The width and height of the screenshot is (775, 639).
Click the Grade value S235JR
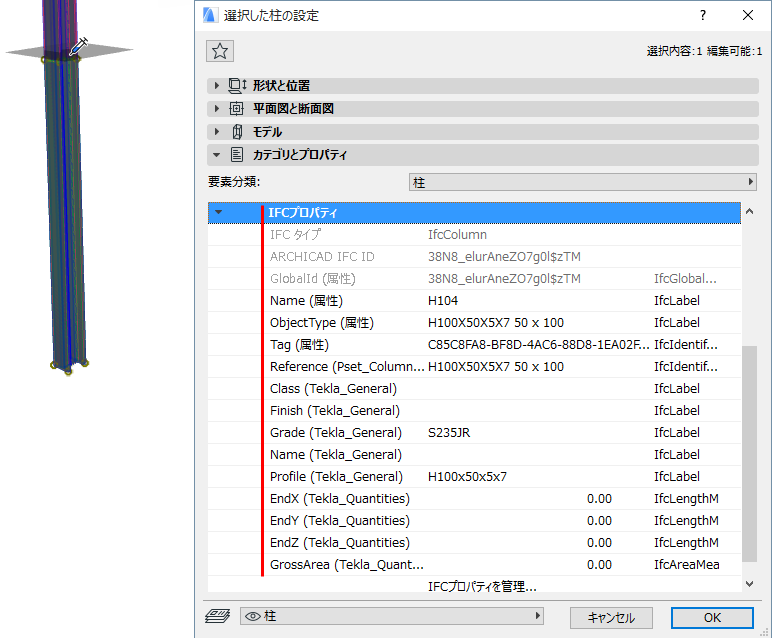pos(449,433)
